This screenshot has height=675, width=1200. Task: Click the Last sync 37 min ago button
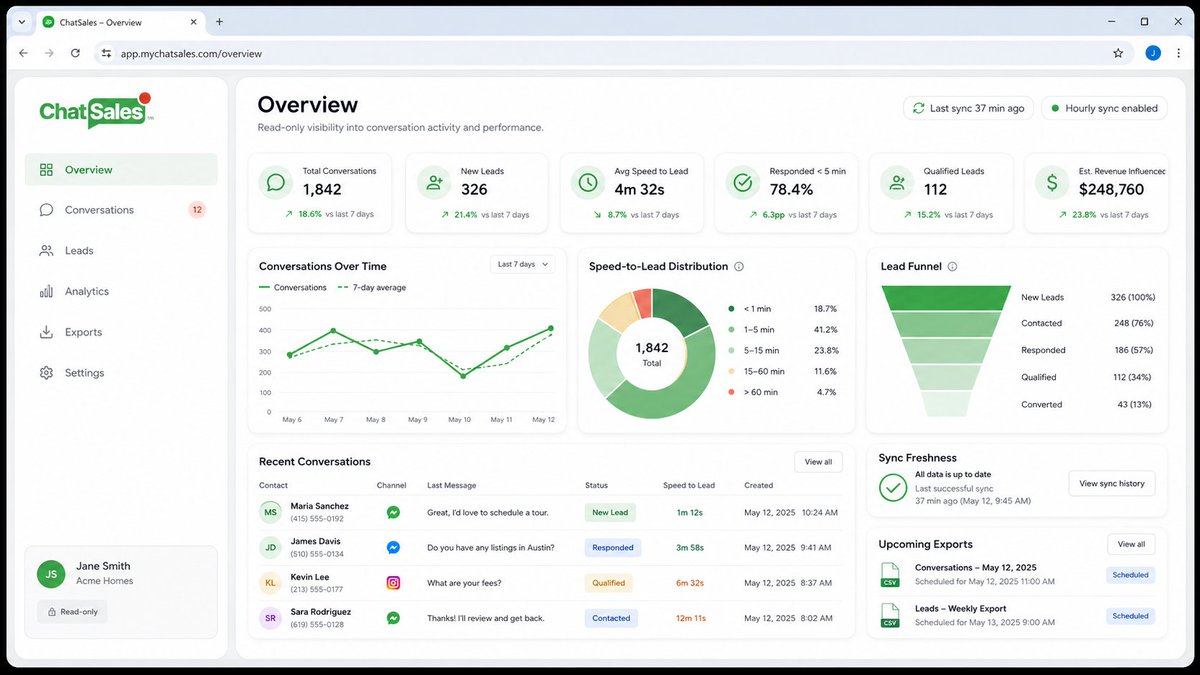[x=968, y=108]
